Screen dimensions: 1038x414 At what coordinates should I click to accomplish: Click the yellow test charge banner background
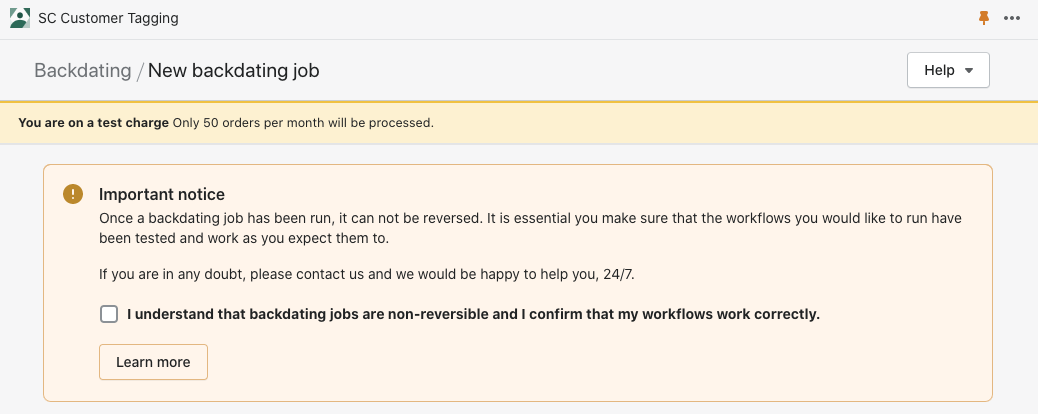click(728, 123)
